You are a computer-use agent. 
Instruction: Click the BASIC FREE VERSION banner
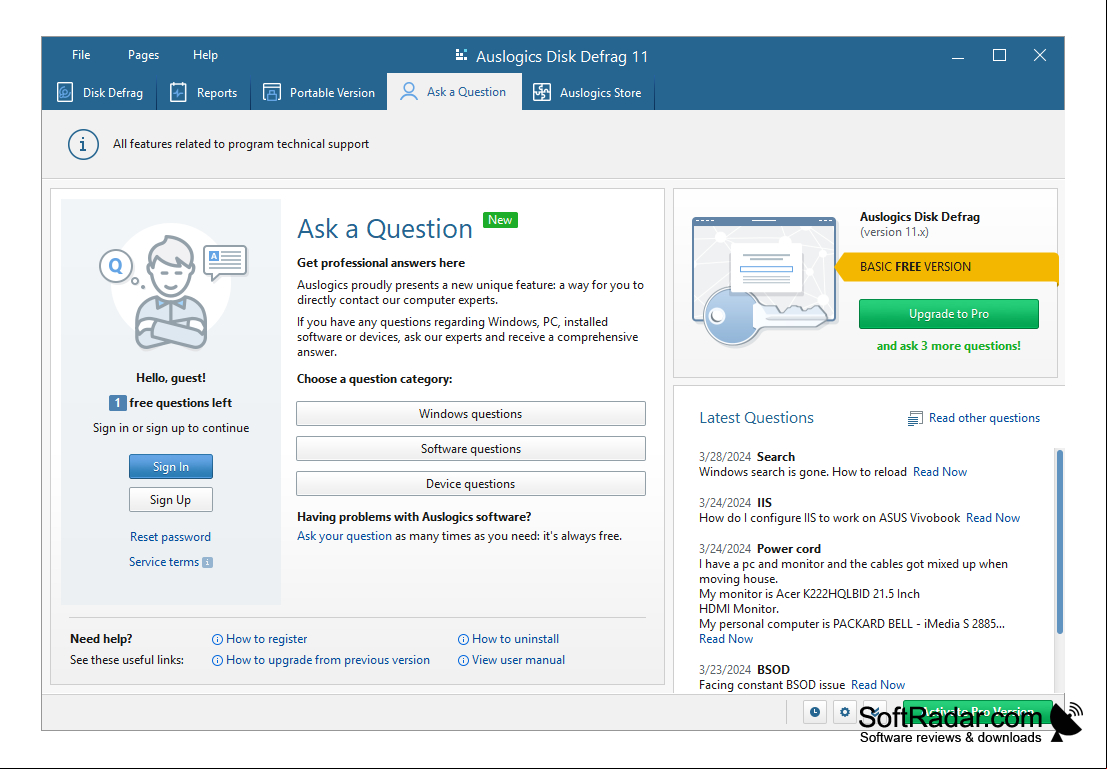[946, 267]
